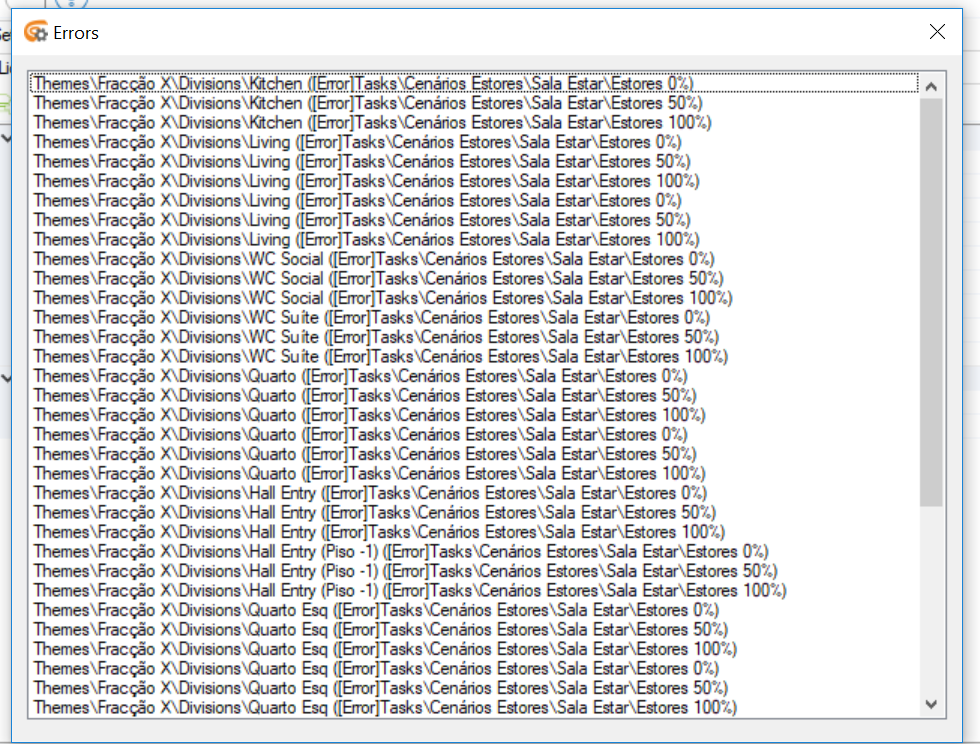Viewport: 980px width, 744px height.
Task: Highlight Hall Entry (Piso -1) Estores 50% error
Action: (x=405, y=571)
